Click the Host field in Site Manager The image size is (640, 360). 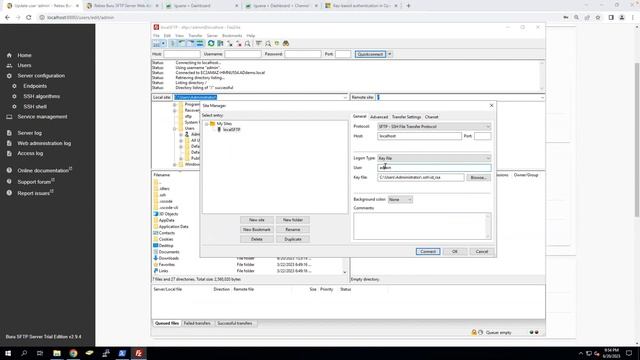click(419, 136)
